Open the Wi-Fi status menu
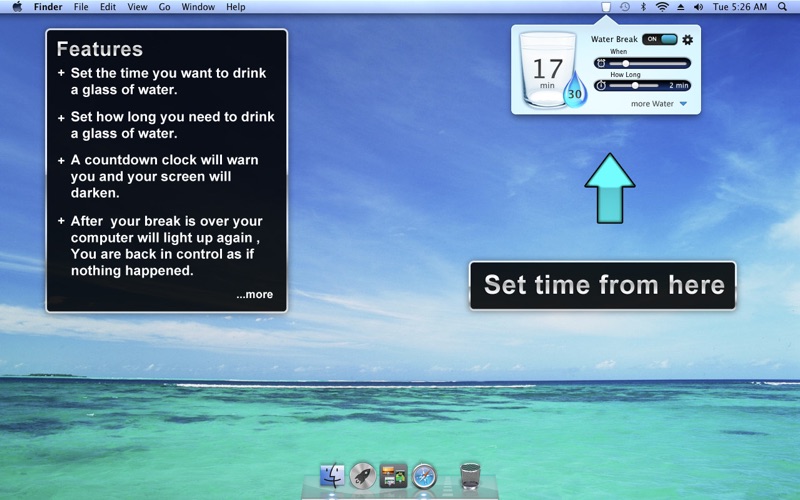Image resolution: width=800 pixels, height=500 pixels. tap(661, 7)
